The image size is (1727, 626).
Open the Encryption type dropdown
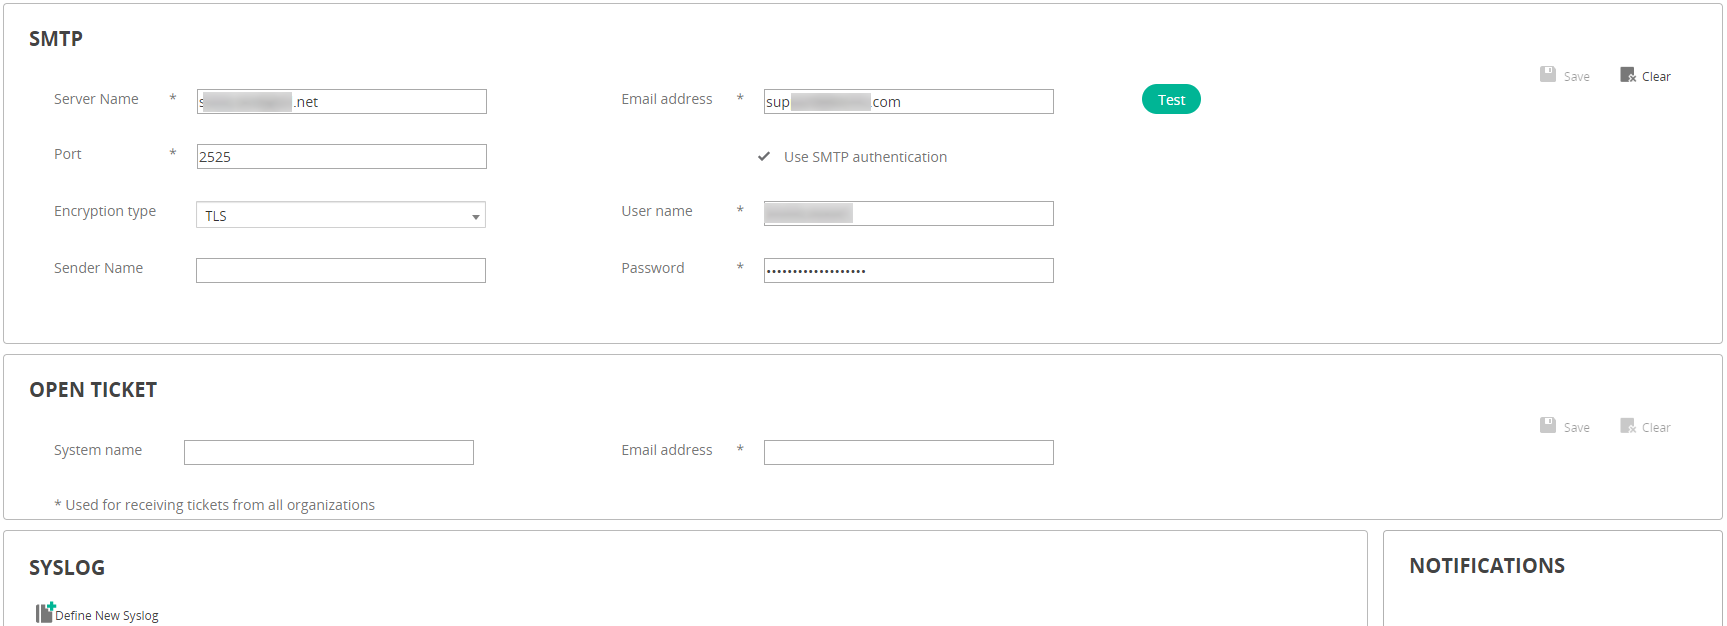(341, 215)
